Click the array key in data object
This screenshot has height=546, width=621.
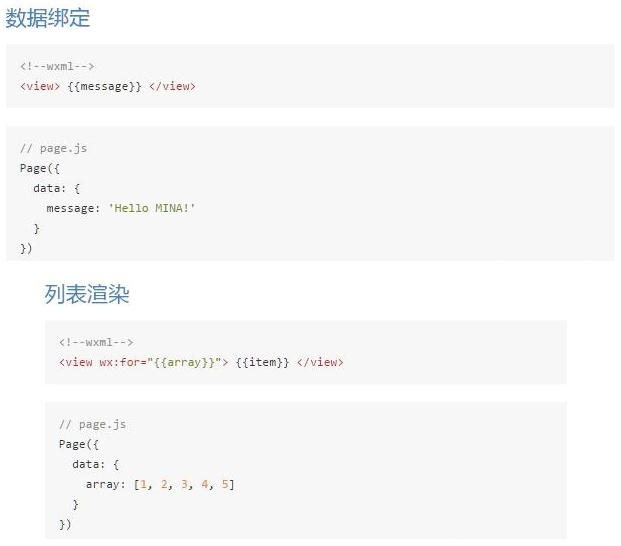click(x=105, y=484)
